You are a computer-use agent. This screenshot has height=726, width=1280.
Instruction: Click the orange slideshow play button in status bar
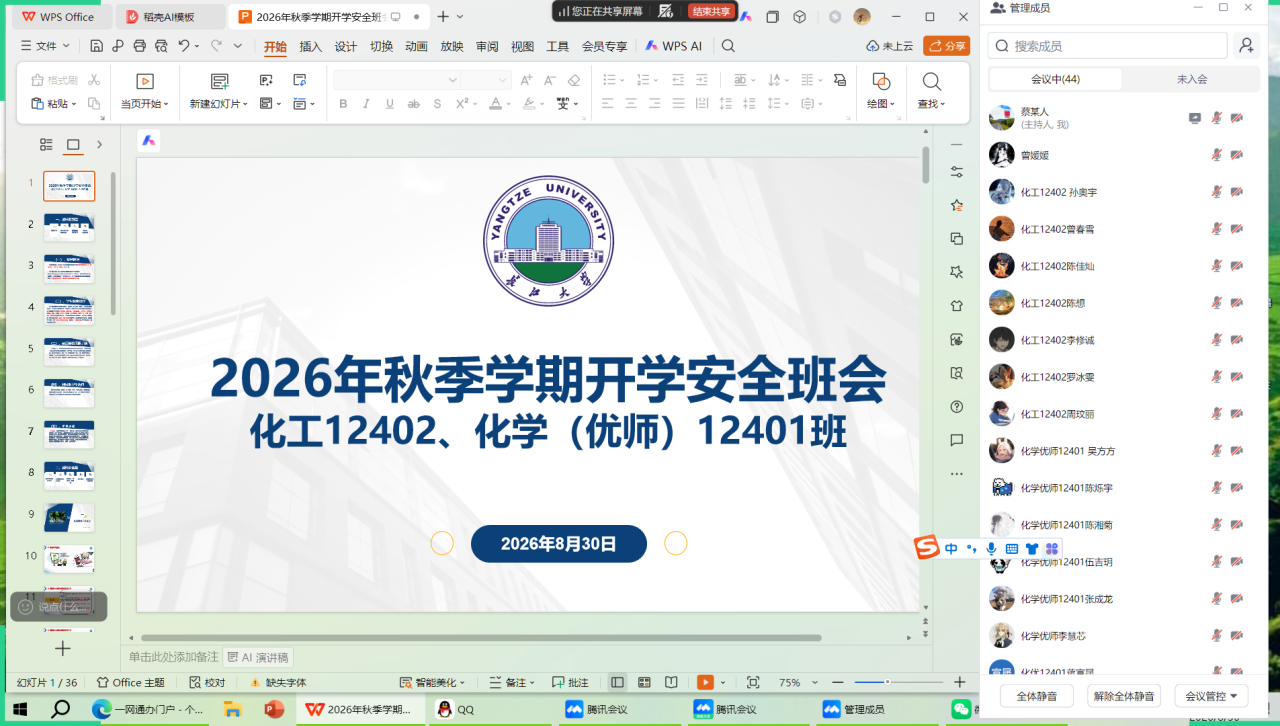click(705, 682)
